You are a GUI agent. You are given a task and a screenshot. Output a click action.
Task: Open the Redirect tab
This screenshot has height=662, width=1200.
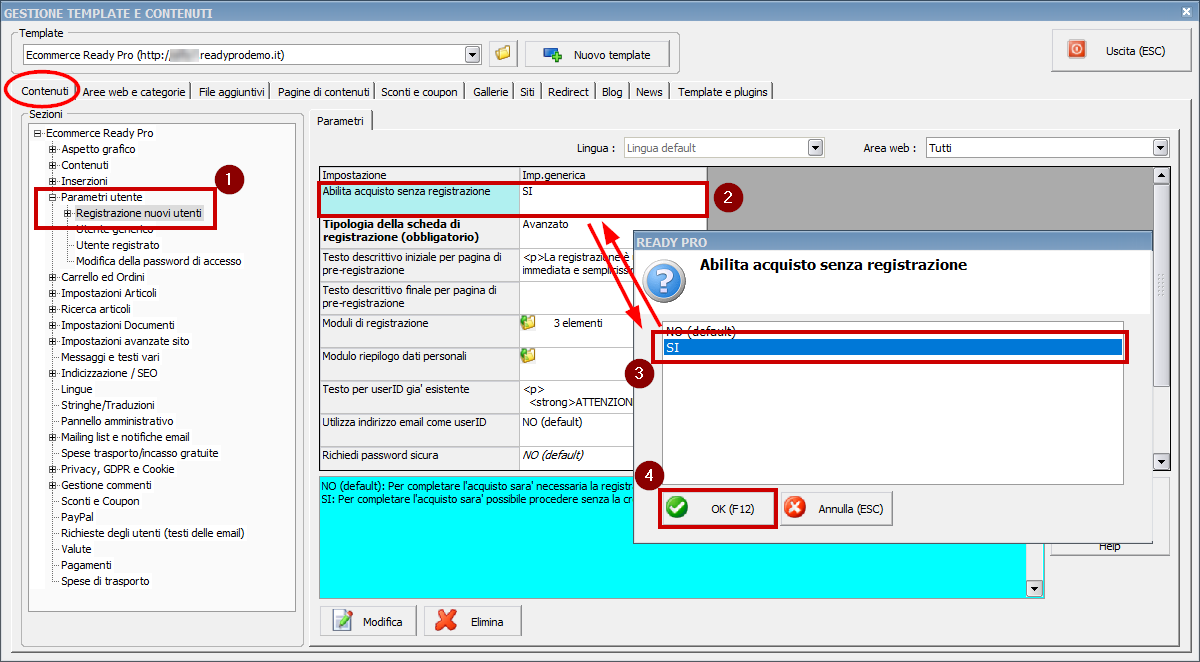pos(568,92)
